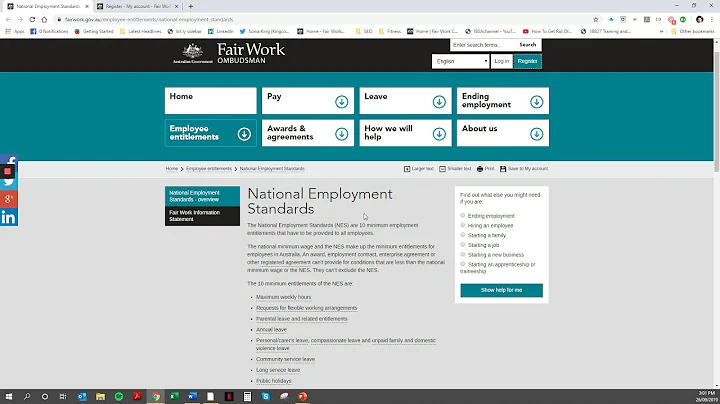The image size is (720, 404).
Task: Select Starting a job radio option
Action: click(x=463, y=244)
